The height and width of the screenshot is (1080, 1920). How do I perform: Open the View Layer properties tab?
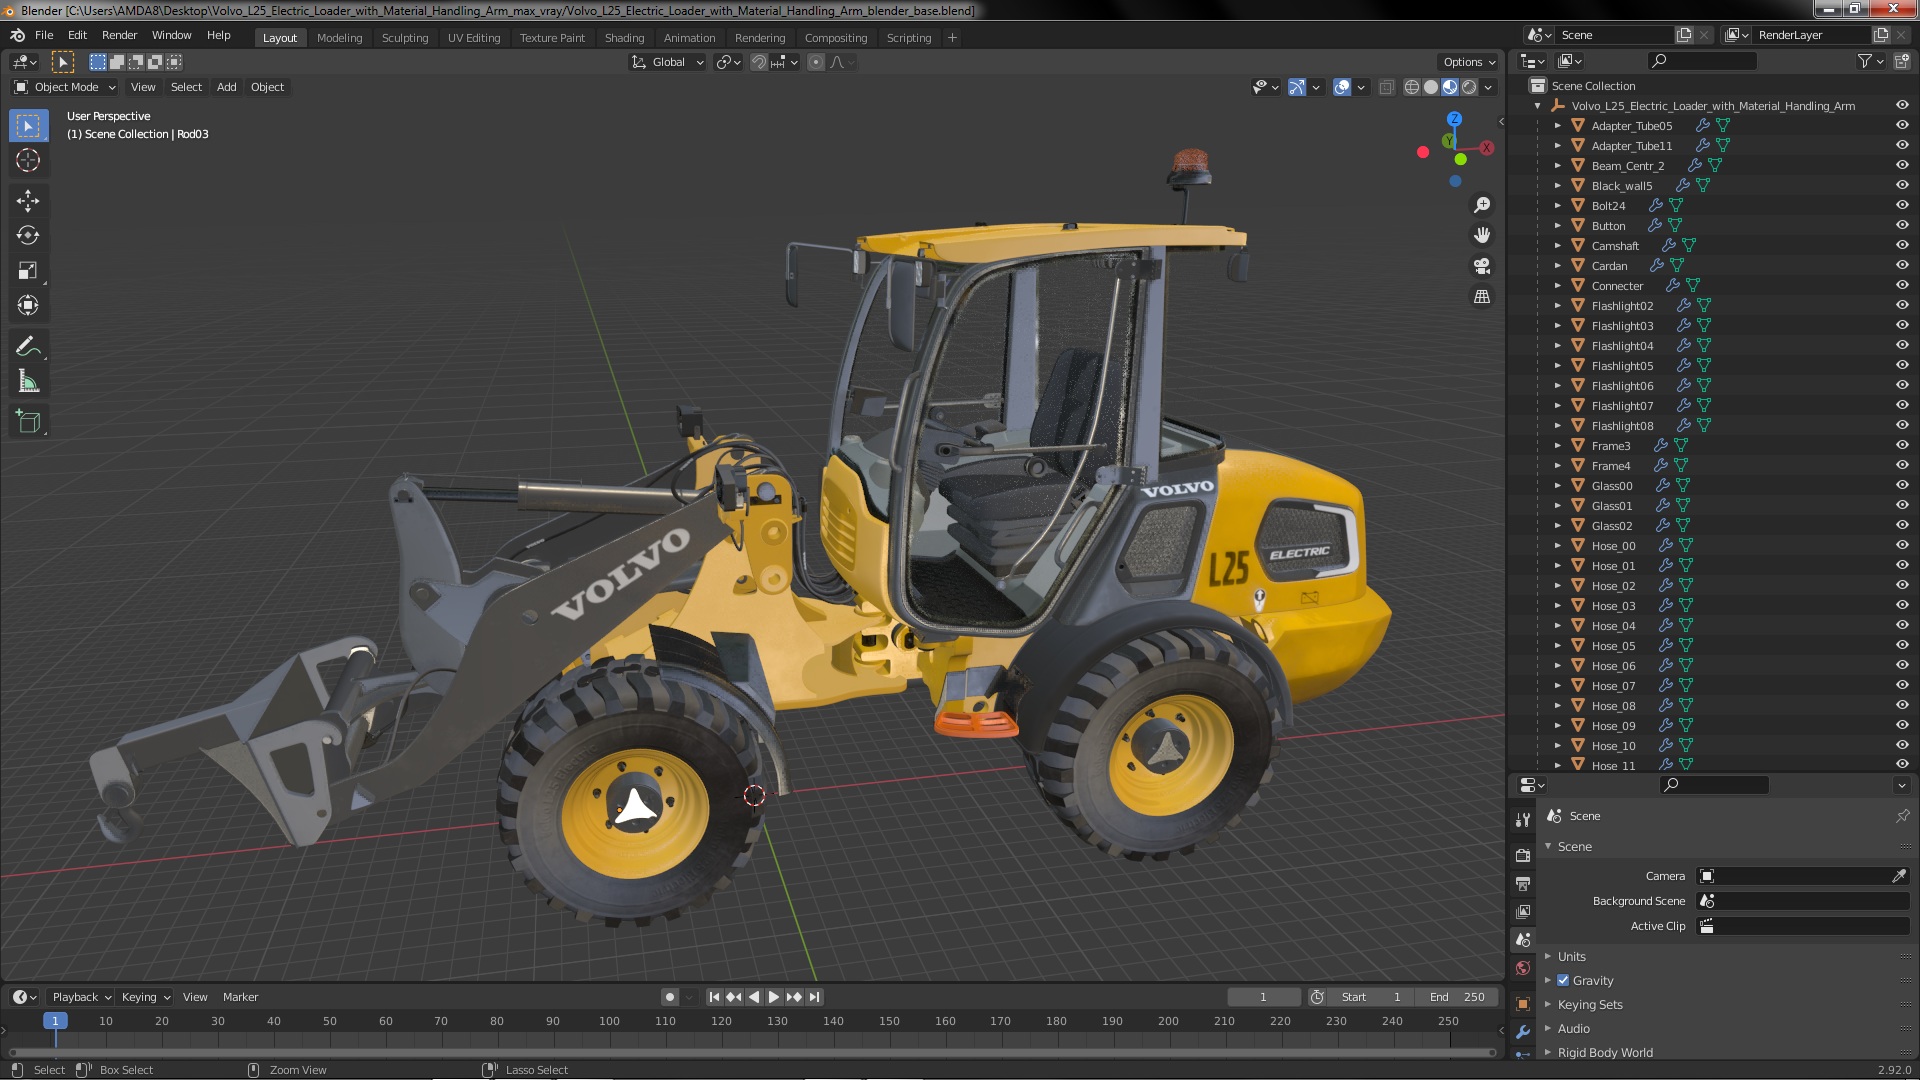click(1523, 912)
